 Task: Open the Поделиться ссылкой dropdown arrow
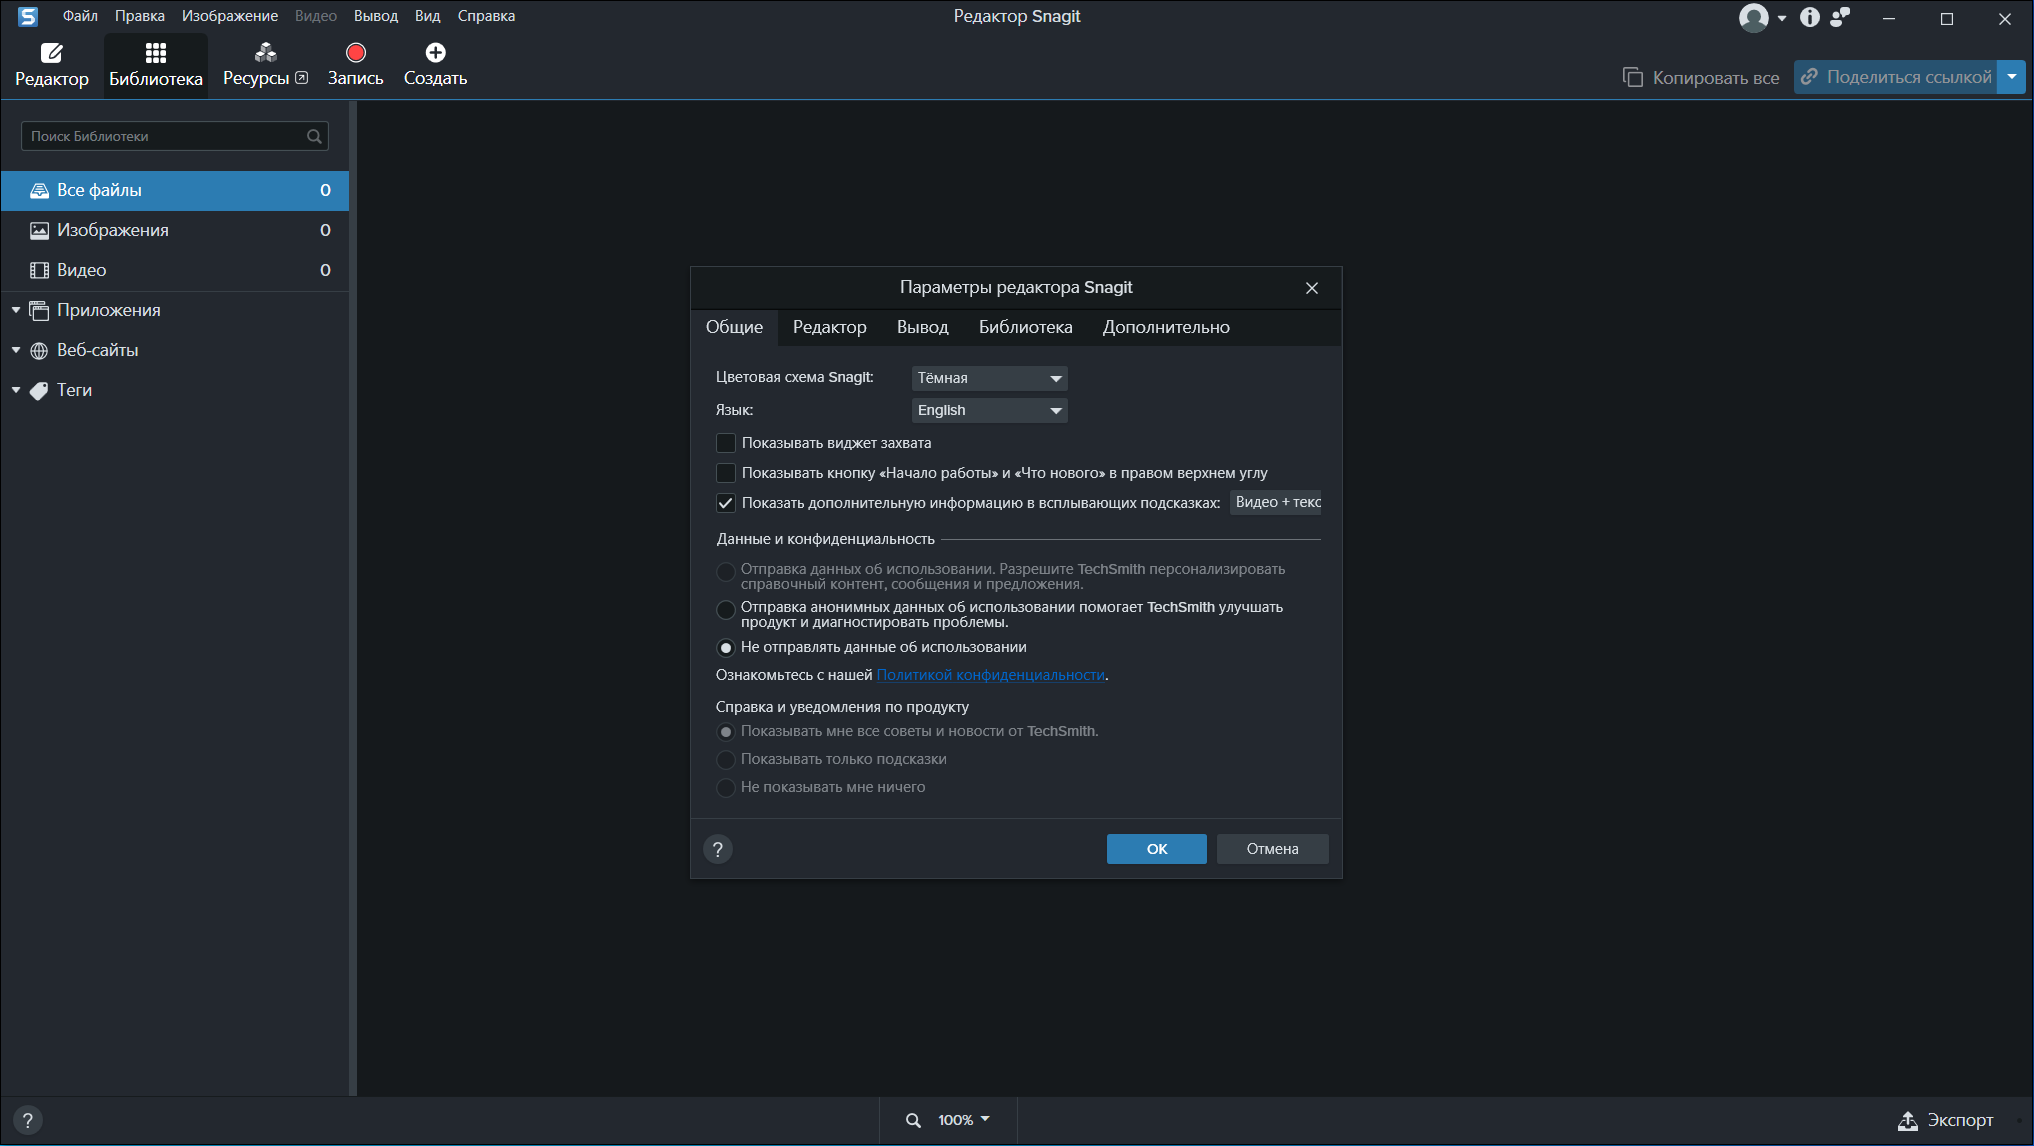coord(2012,77)
